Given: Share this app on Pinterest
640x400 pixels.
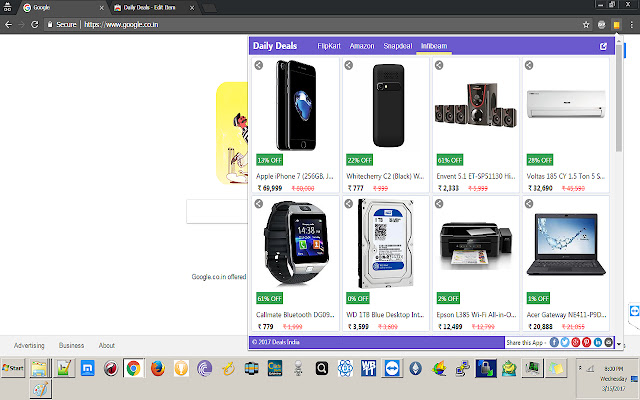Looking at the screenshot, I should [x=587, y=342].
